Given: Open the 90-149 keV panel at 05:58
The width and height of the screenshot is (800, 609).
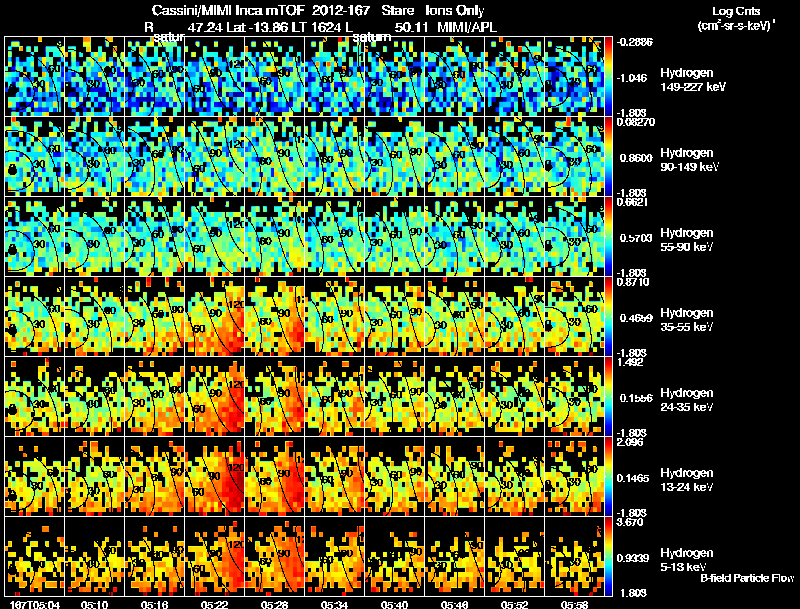Looking at the screenshot, I should point(574,156).
